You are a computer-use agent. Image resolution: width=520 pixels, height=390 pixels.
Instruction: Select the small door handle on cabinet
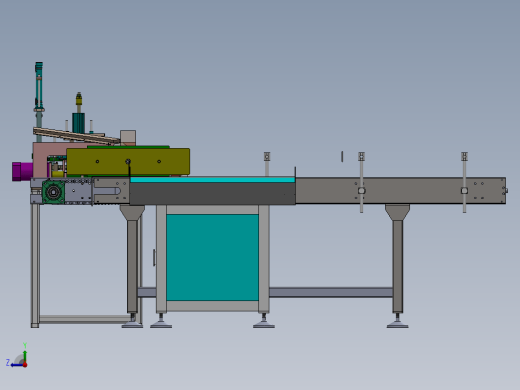click(154, 257)
